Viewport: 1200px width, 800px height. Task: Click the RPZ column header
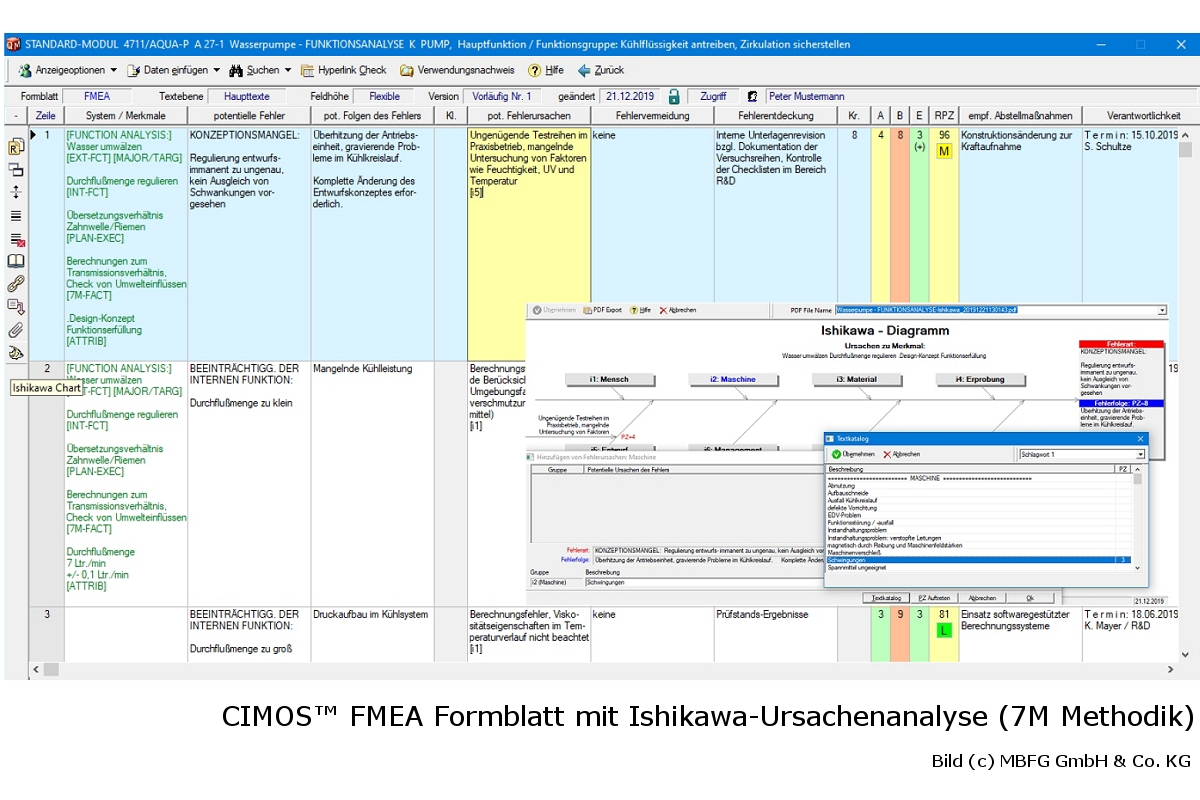(944, 116)
